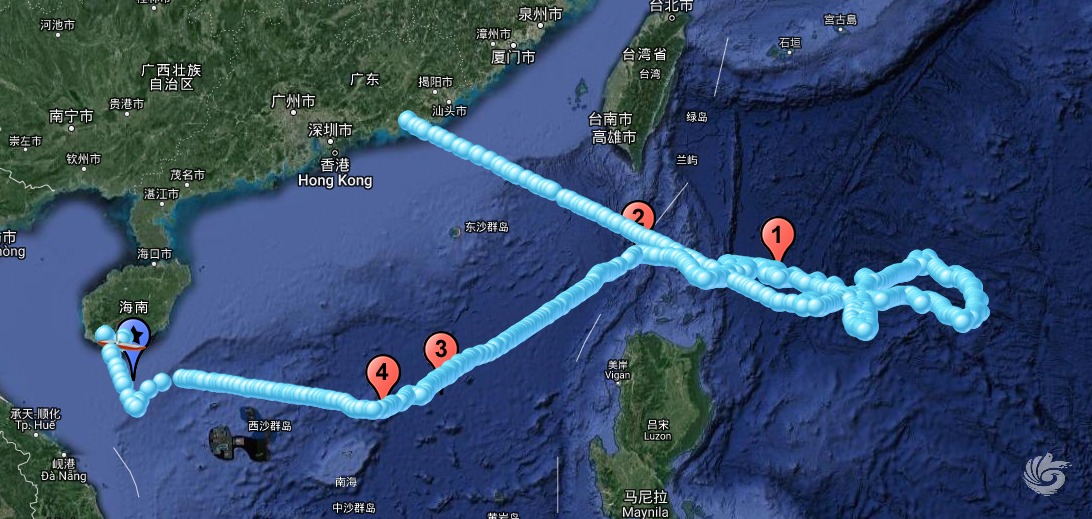Click the track start point near 汕头市
This screenshot has width=1092, height=519.
407,121
